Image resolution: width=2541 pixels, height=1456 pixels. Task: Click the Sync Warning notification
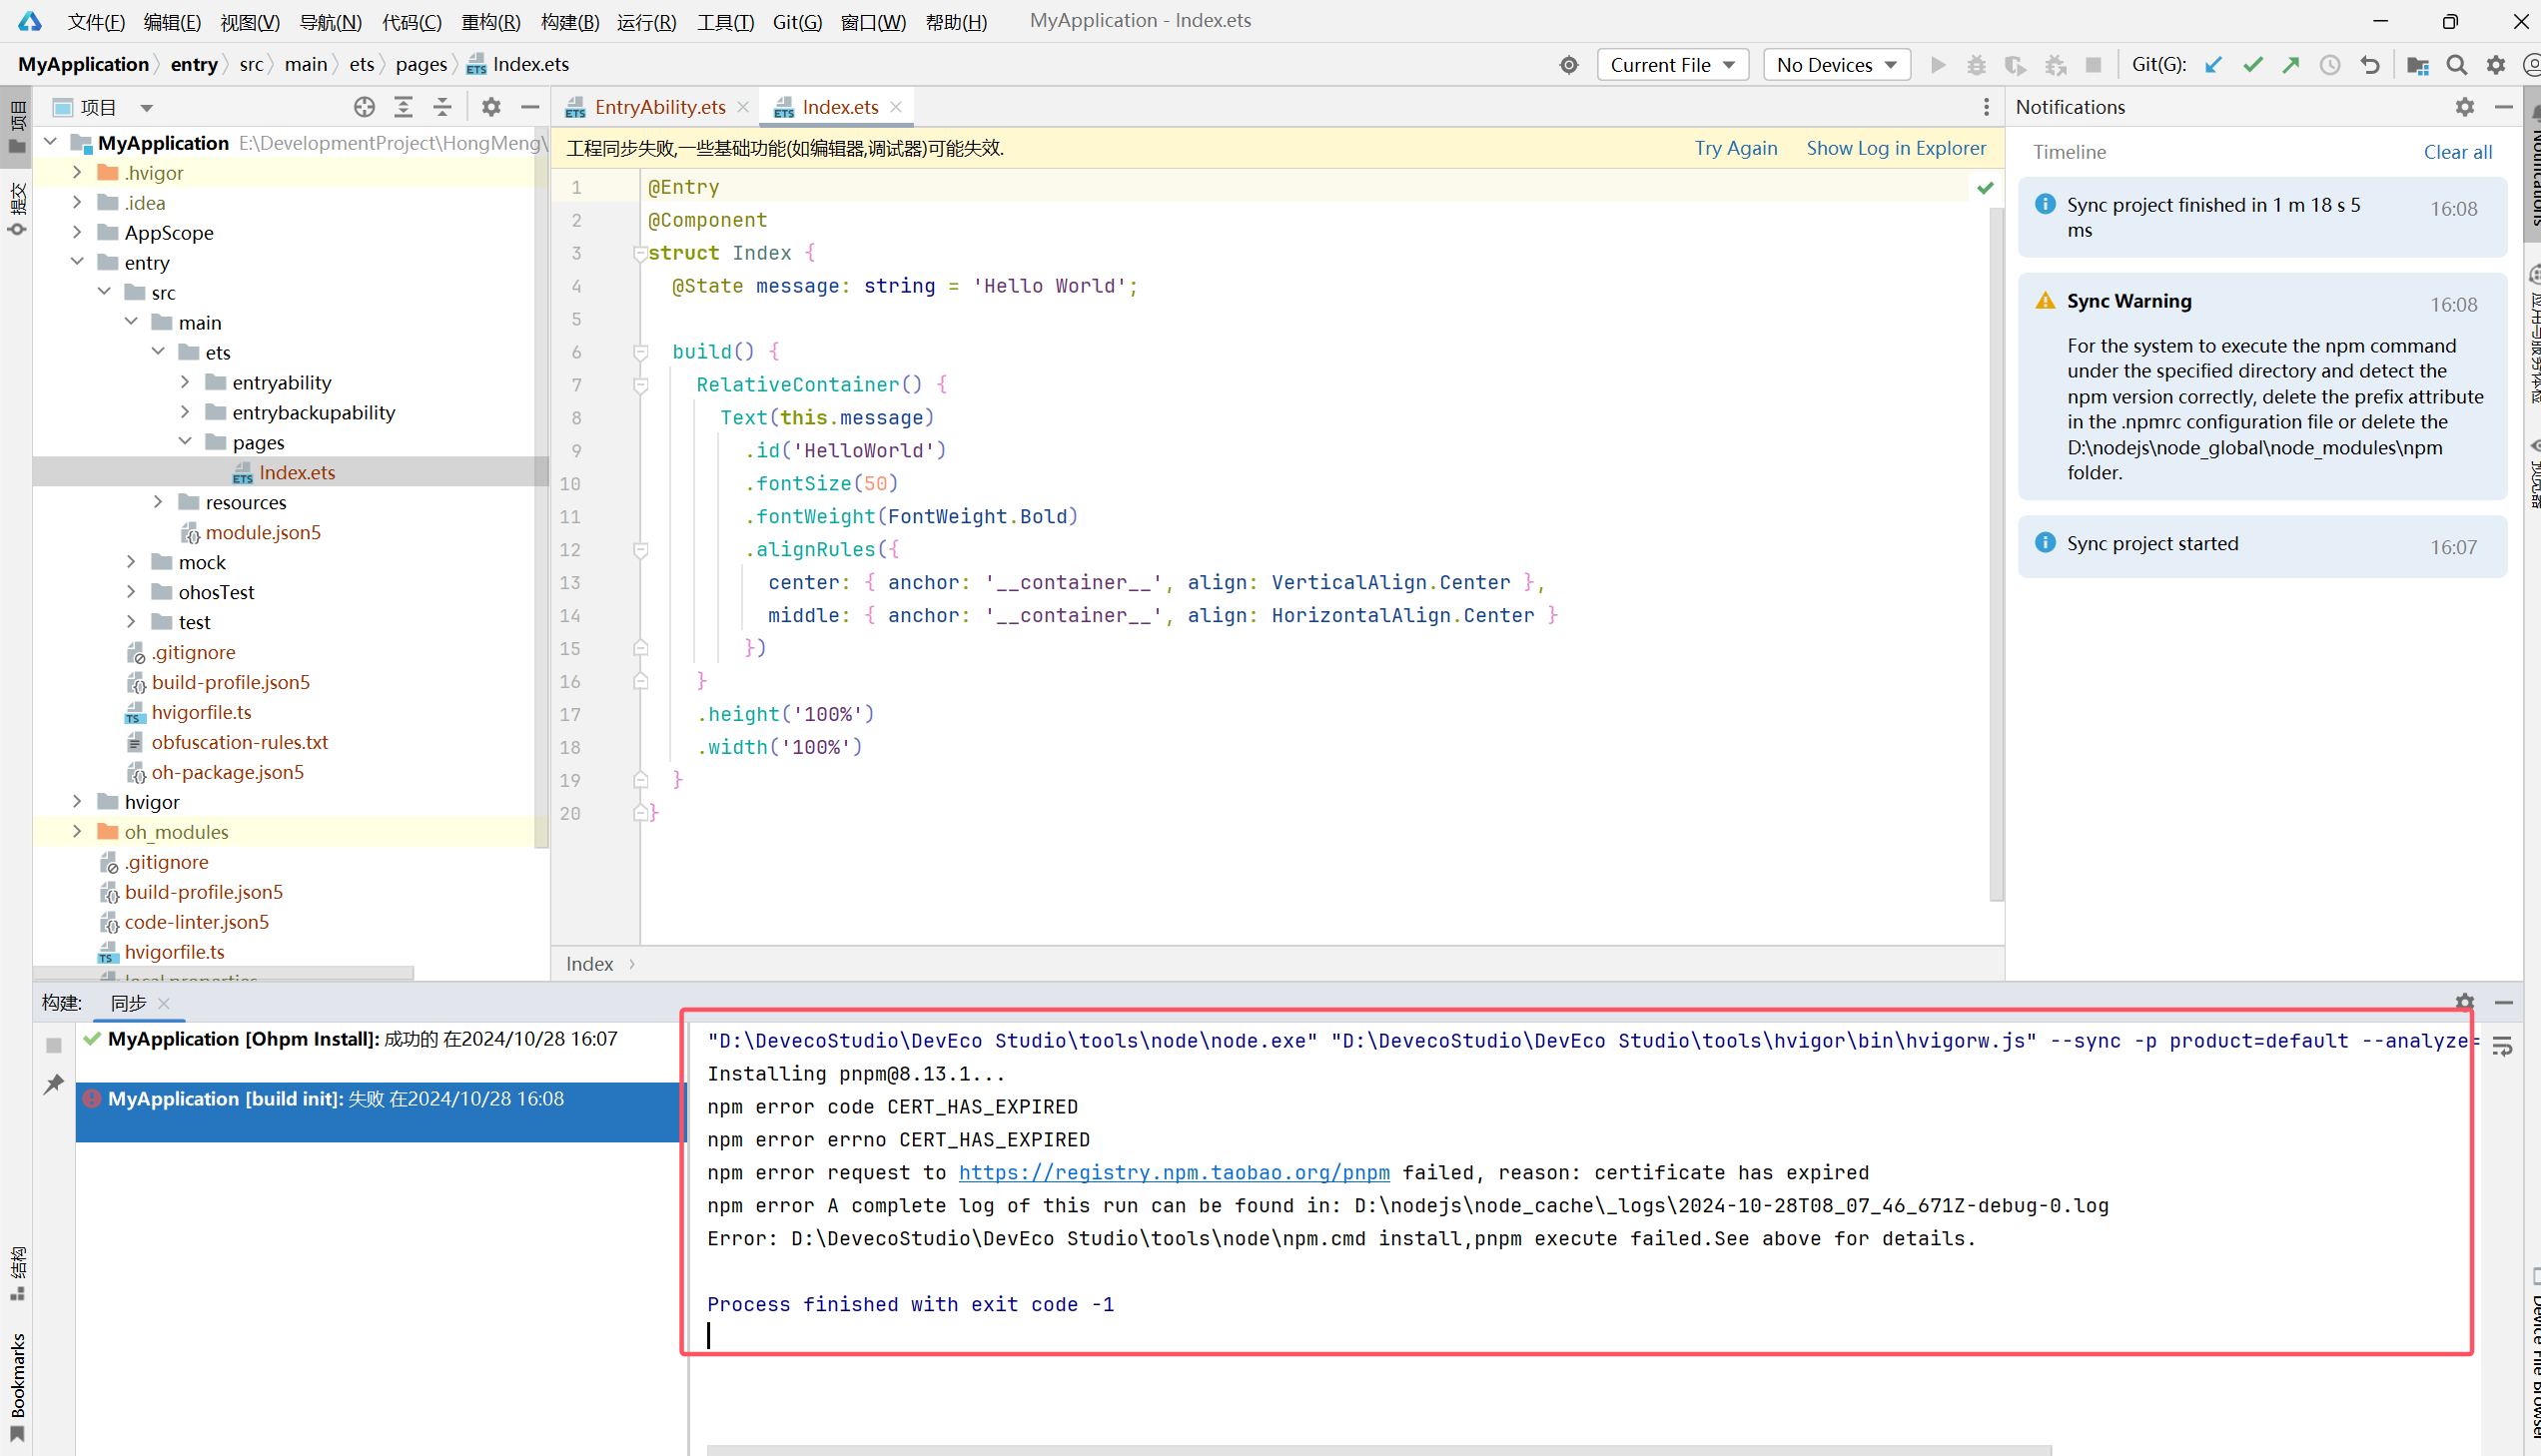pos(2262,386)
